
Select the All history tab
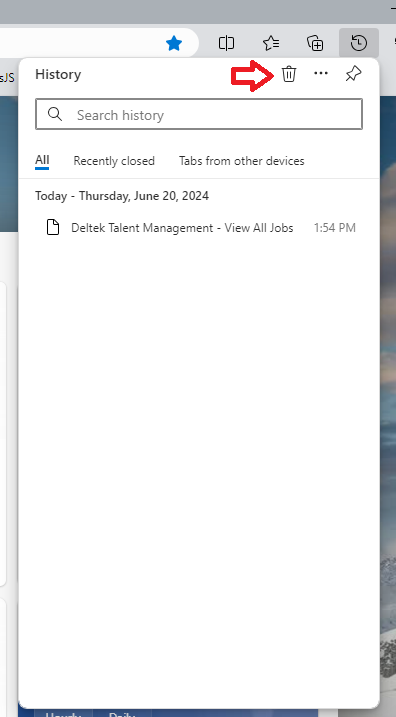pos(42,161)
